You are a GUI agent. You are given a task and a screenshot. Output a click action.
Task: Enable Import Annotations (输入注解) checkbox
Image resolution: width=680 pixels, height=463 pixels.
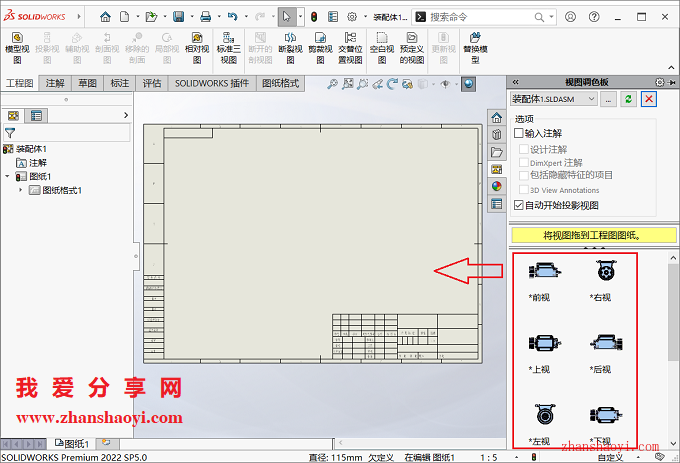(x=519, y=133)
